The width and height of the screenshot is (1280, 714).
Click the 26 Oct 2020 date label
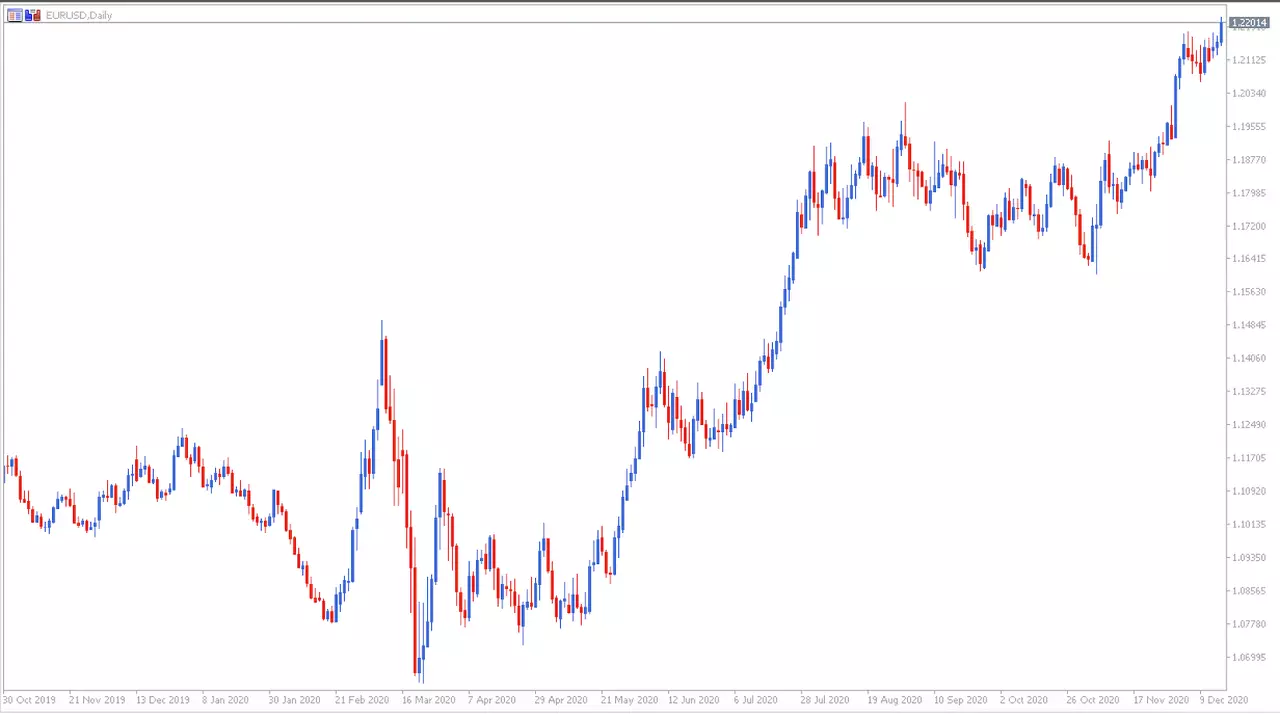(x=1093, y=700)
